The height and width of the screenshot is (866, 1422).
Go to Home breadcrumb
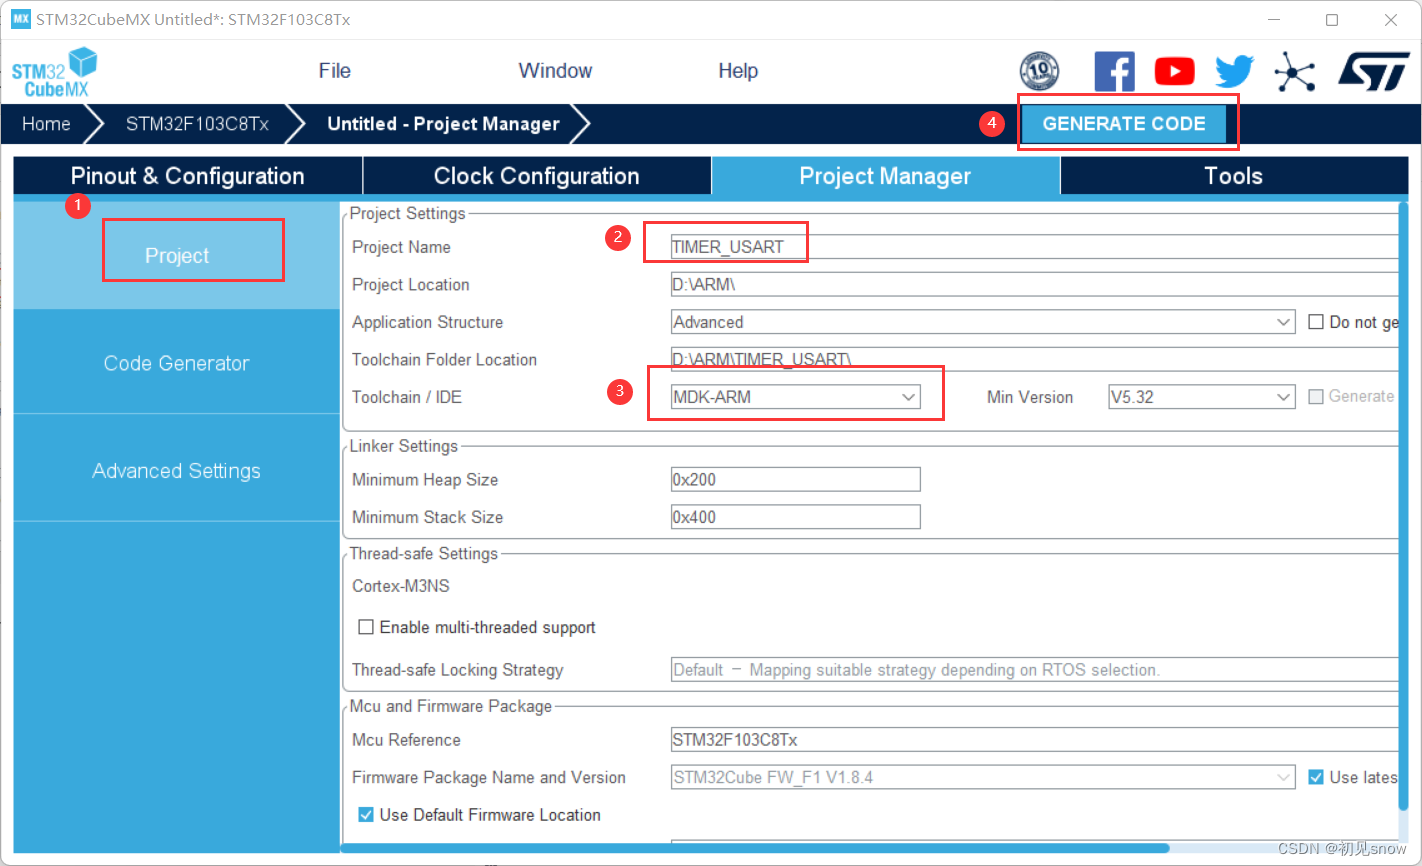46,124
